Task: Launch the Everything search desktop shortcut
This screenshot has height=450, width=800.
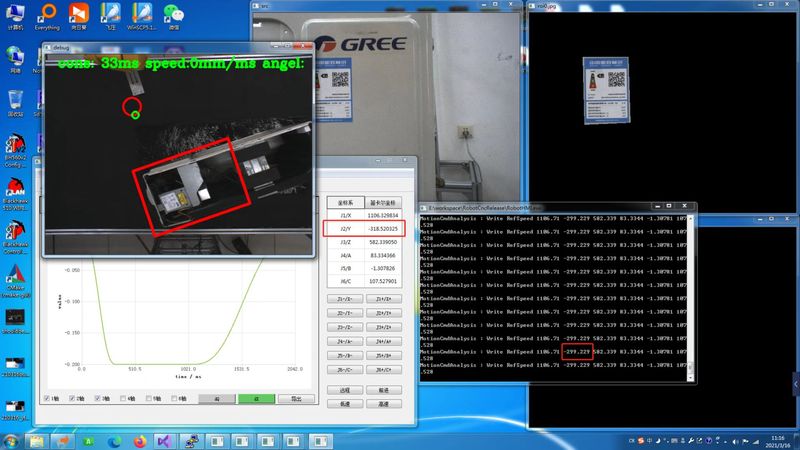Action: (47, 16)
